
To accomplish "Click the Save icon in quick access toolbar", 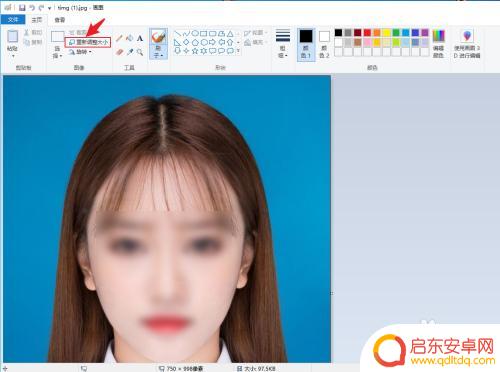I will tap(22, 7).
